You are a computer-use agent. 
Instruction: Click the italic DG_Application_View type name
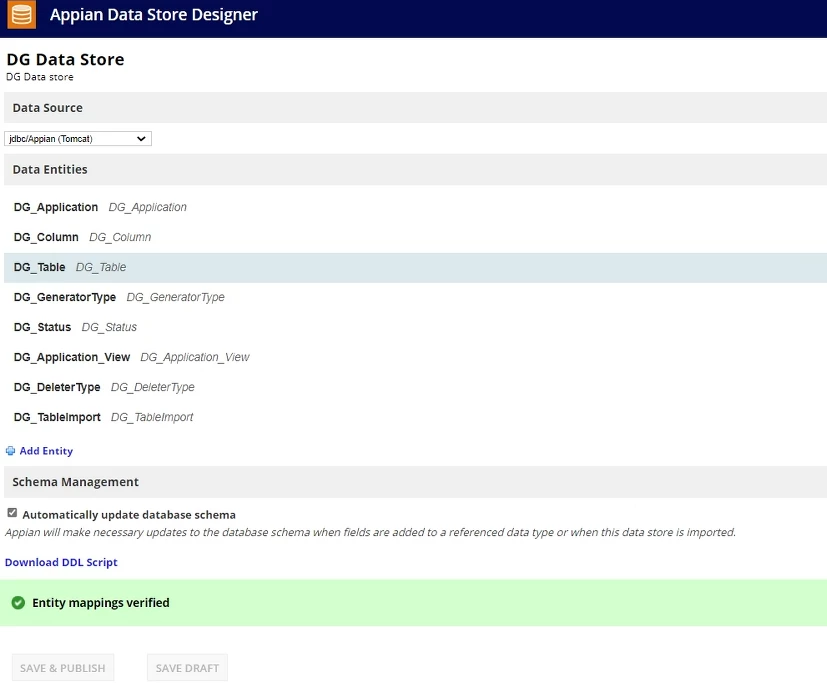pyautogui.click(x=195, y=358)
